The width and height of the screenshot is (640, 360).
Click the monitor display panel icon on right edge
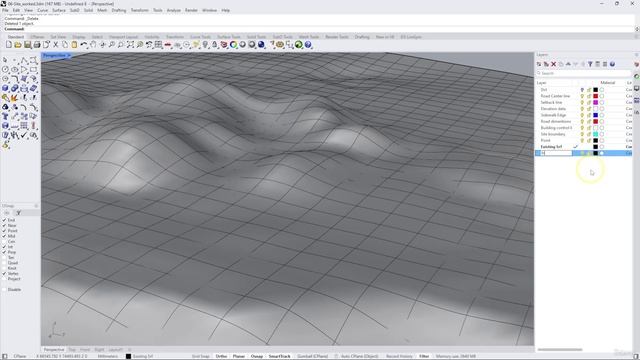click(x=636, y=89)
